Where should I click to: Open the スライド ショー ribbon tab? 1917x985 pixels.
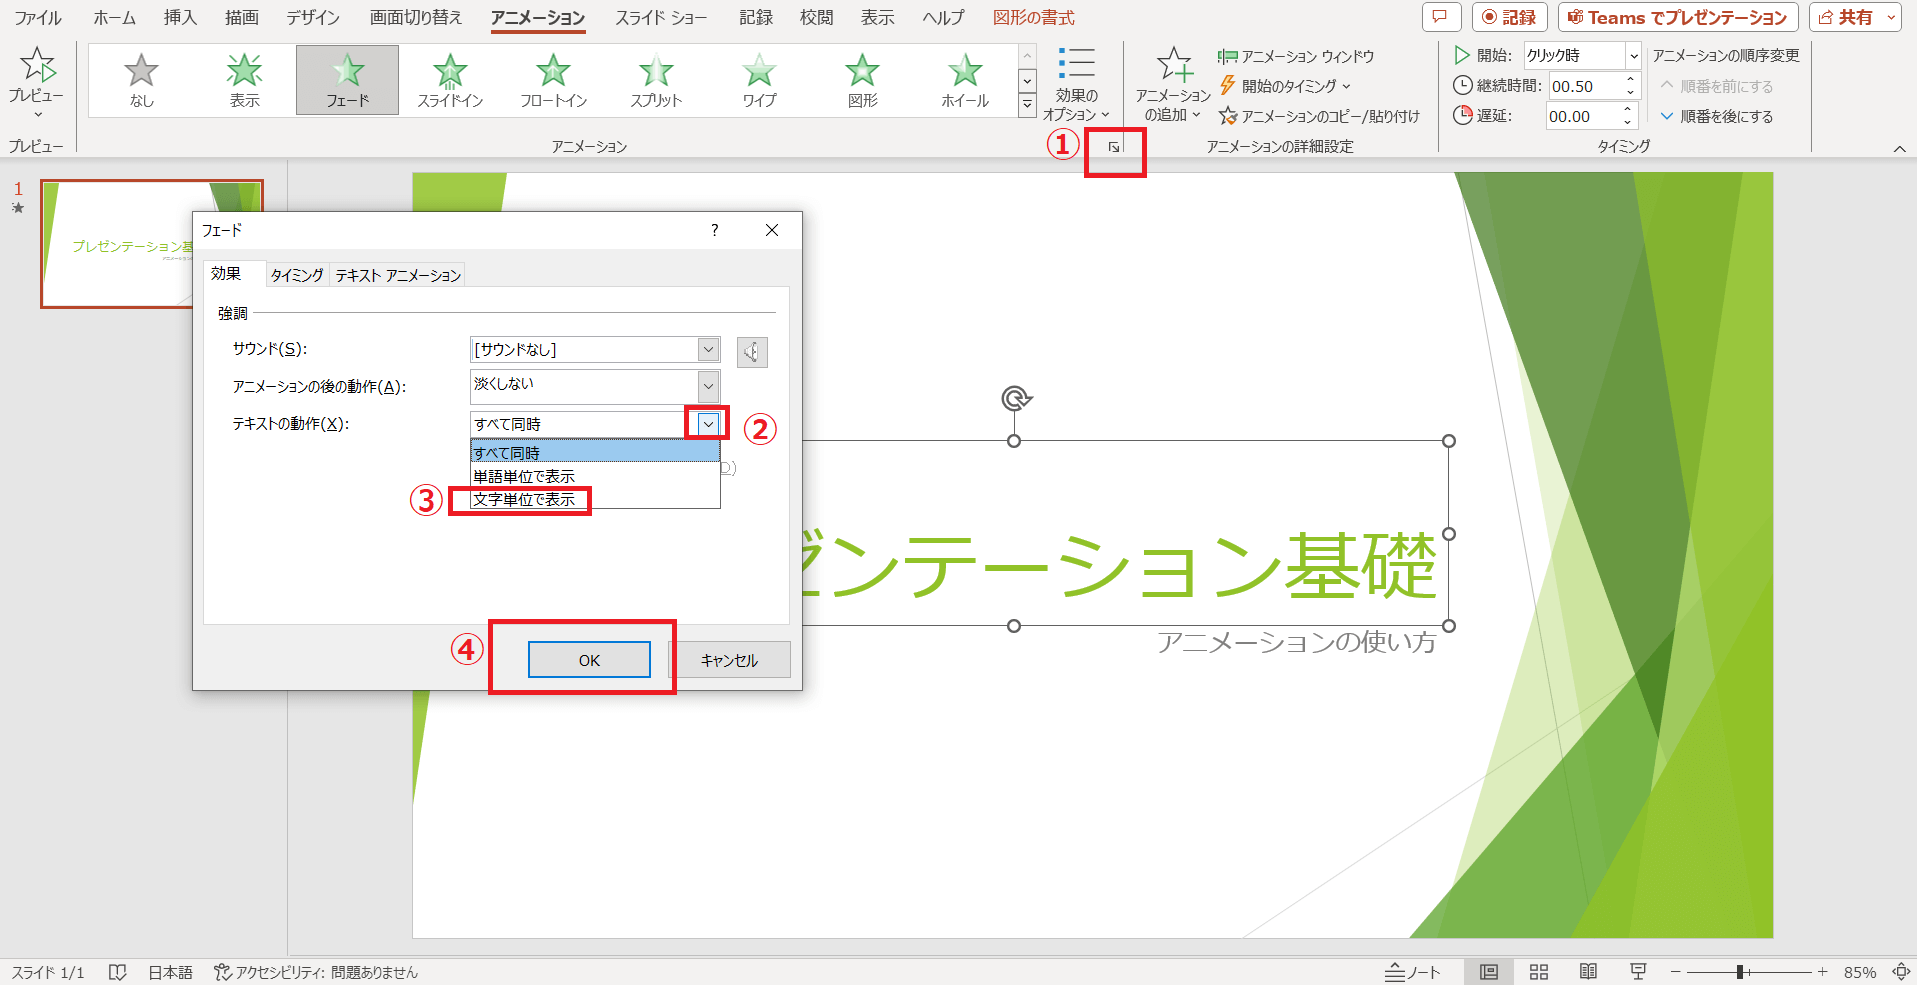[661, 17]
